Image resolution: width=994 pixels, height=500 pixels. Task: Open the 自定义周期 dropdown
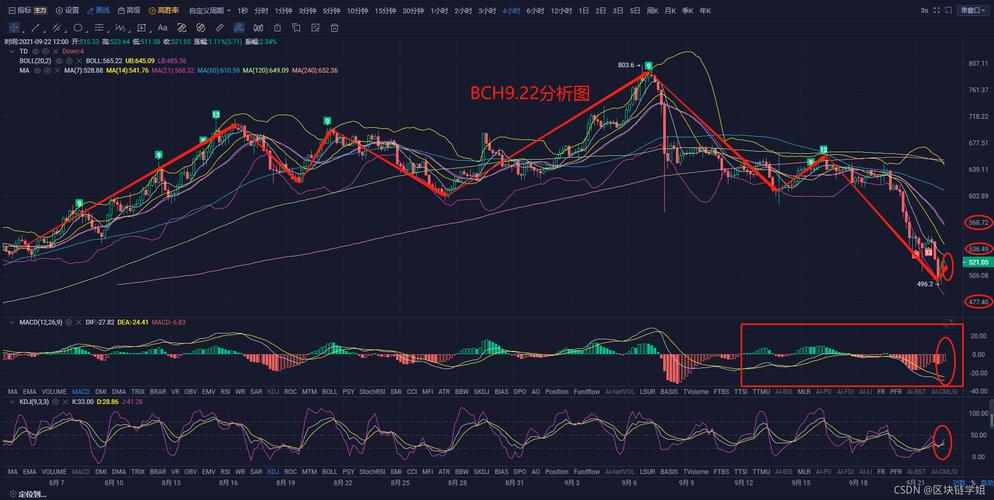[210, 11]
